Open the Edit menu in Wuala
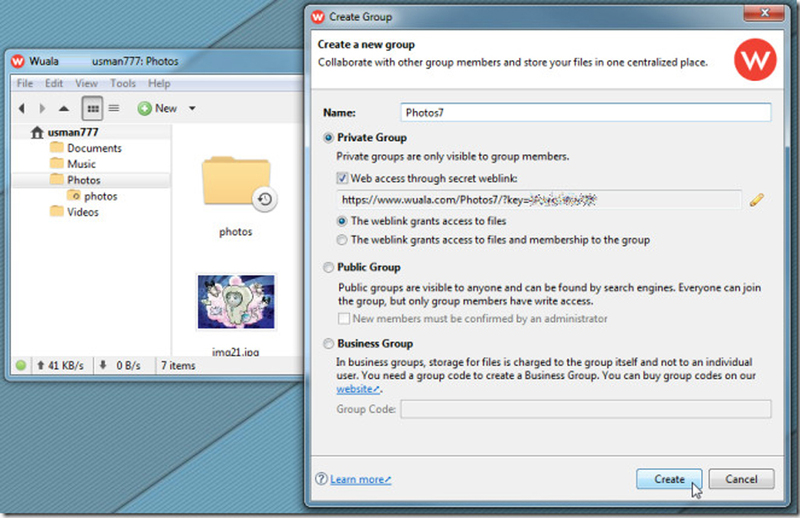800x518 pixels. coord(54,83)
